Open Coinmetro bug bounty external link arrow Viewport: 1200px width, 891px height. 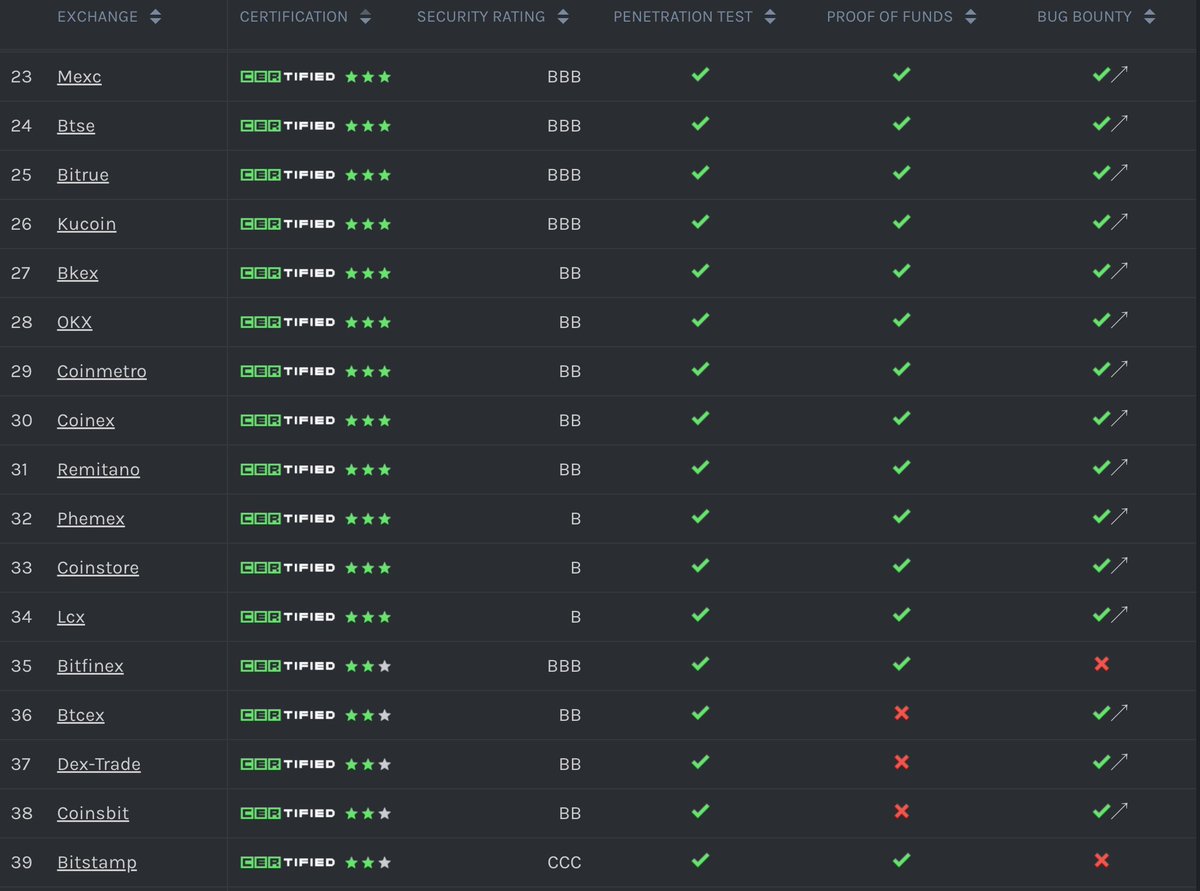click(1120, 369)
